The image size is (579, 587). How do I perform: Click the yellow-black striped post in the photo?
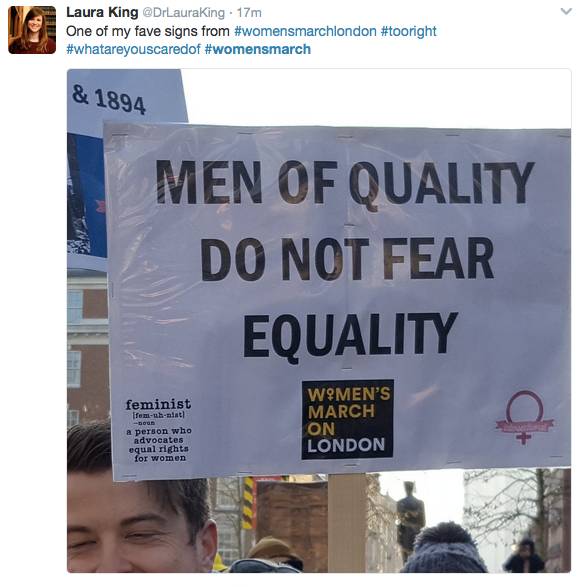click(x=248, y=502)
